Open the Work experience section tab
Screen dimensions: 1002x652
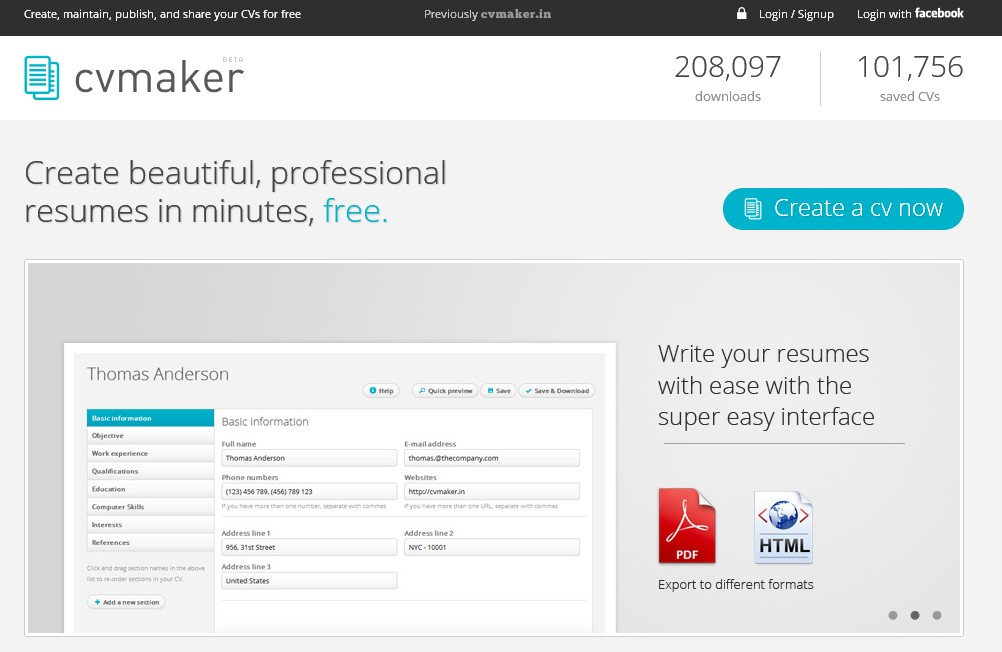[x=150, y=453]
